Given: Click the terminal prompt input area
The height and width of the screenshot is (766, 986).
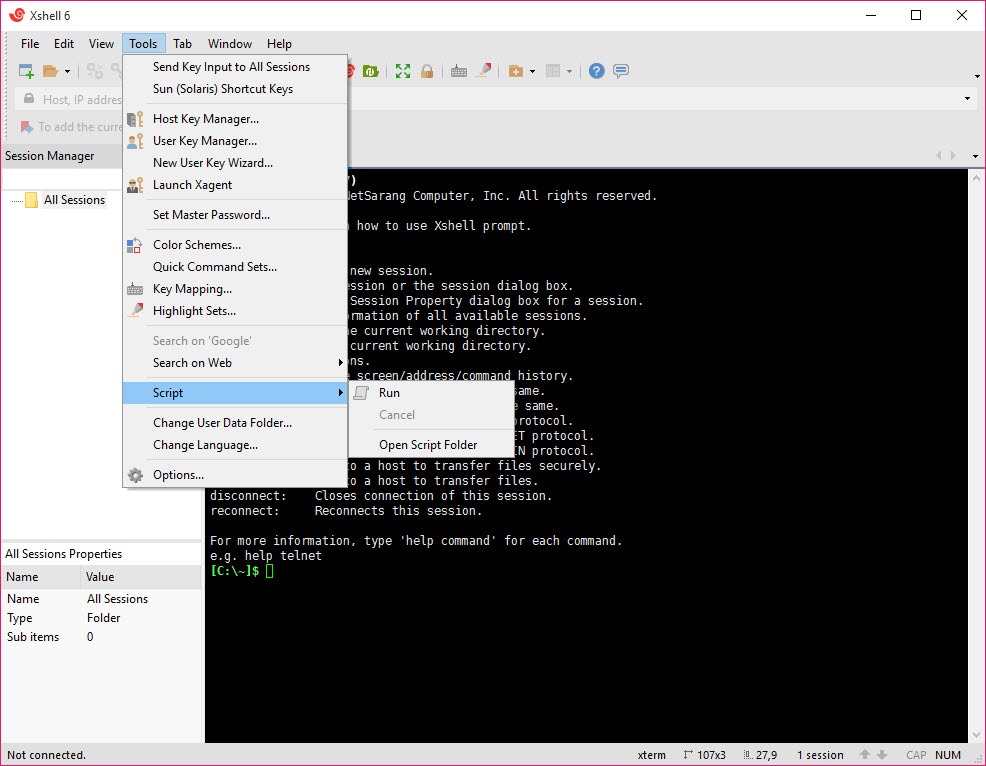Looking at the screenshot, I should [270, 571].
